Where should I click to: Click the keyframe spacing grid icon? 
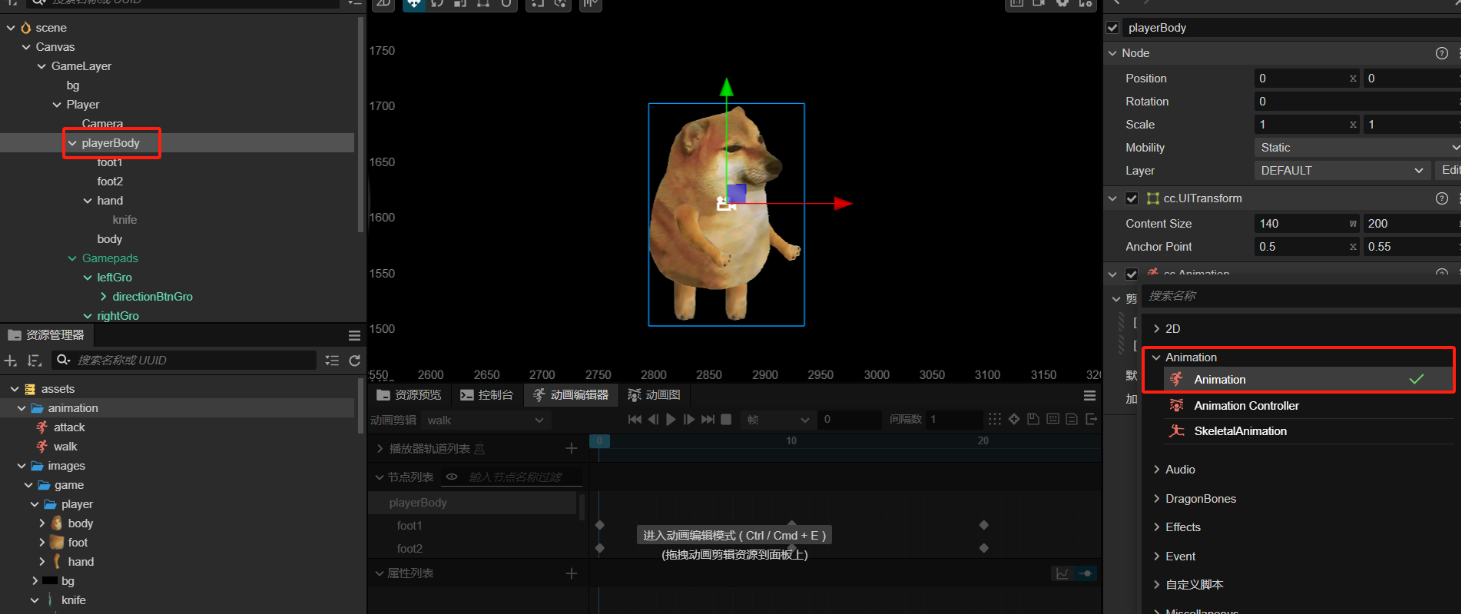pyautogui.click(x=994, y=420)
